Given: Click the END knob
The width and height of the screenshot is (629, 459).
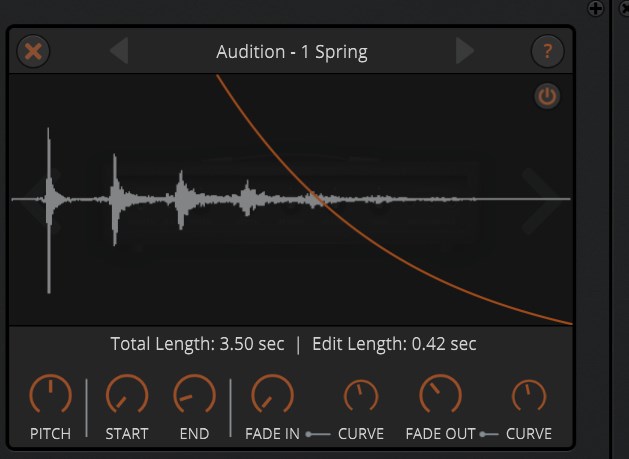Looking at the screenshot, I should tap(194, 396).
